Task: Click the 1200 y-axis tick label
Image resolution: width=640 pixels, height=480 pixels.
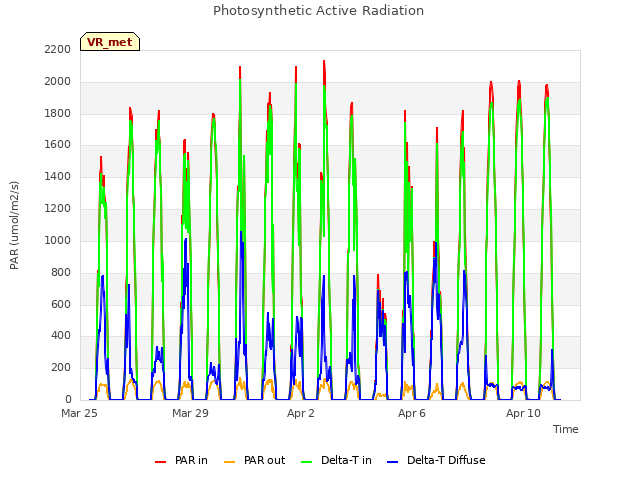Action: (58, 209)
